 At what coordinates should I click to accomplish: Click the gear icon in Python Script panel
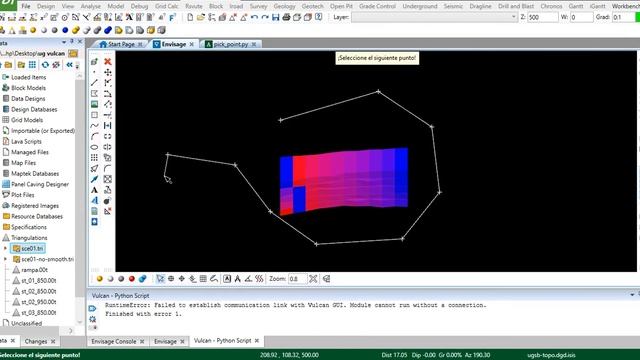point(93,319)
